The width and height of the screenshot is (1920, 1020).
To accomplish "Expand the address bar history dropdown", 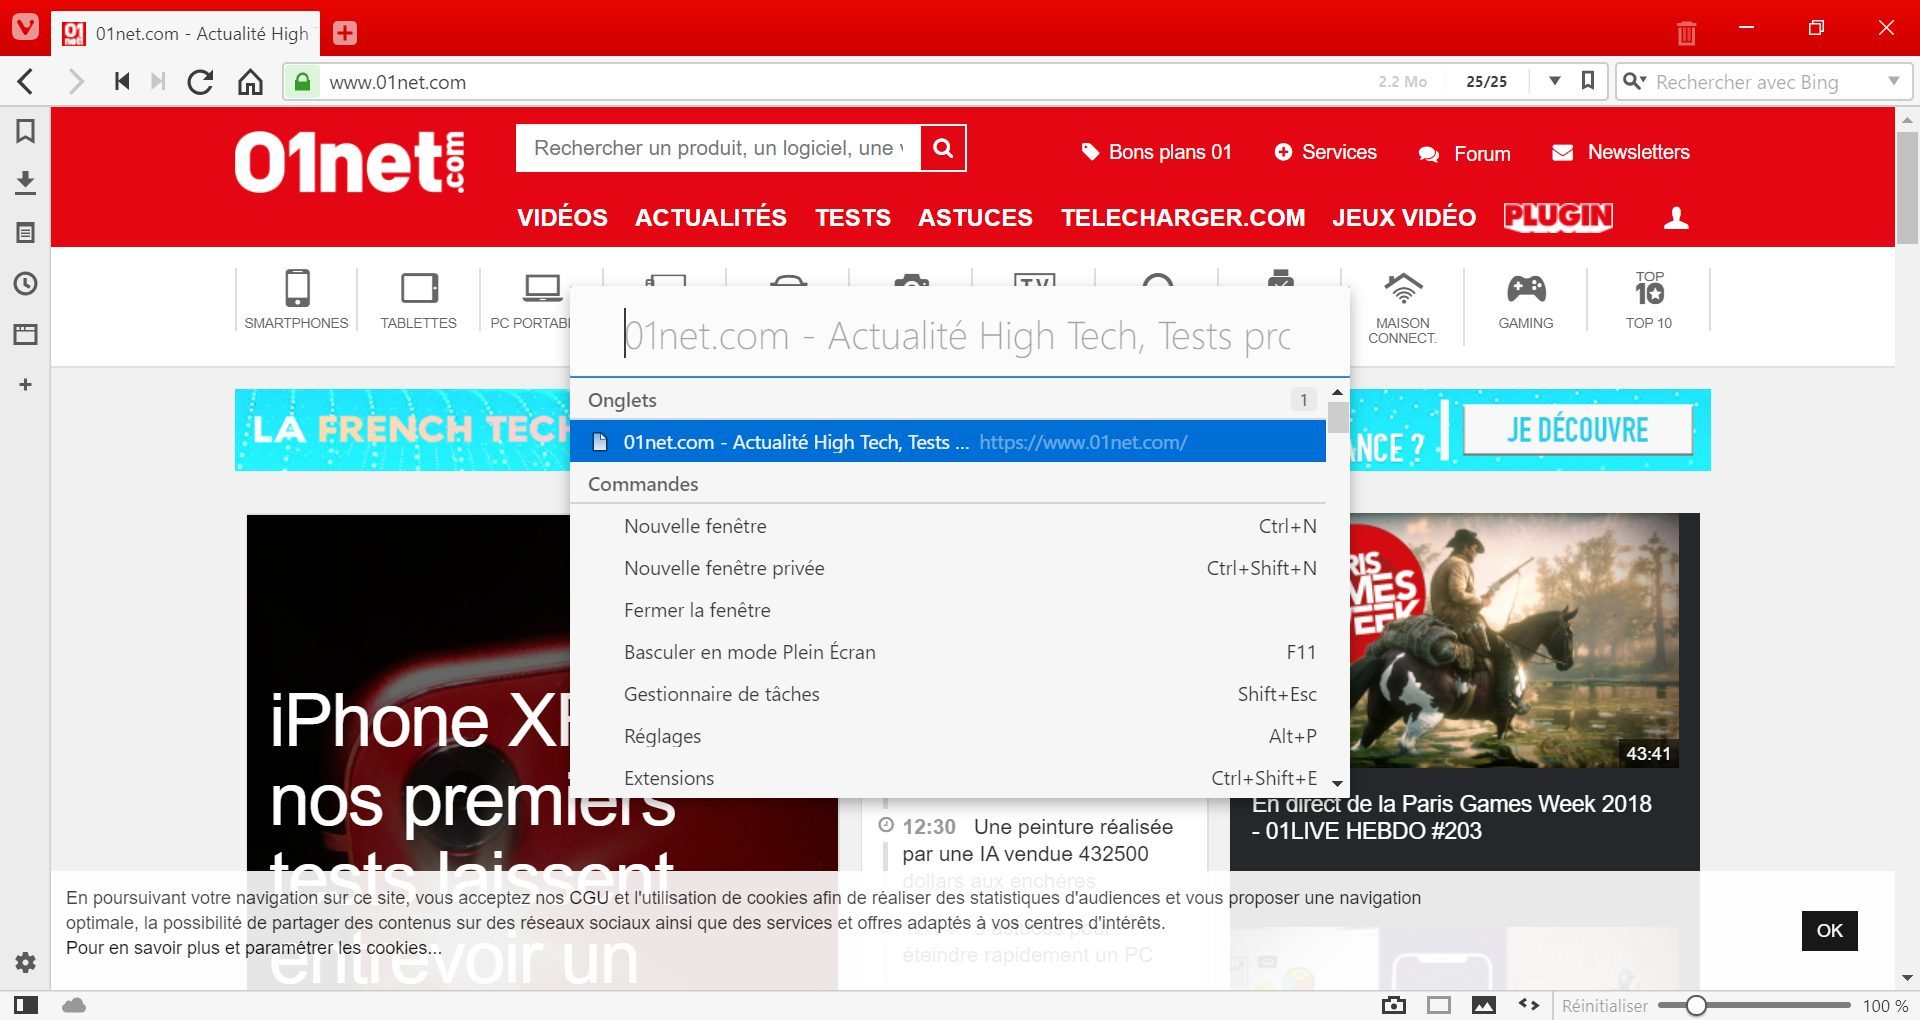I will pos(1554,81).
